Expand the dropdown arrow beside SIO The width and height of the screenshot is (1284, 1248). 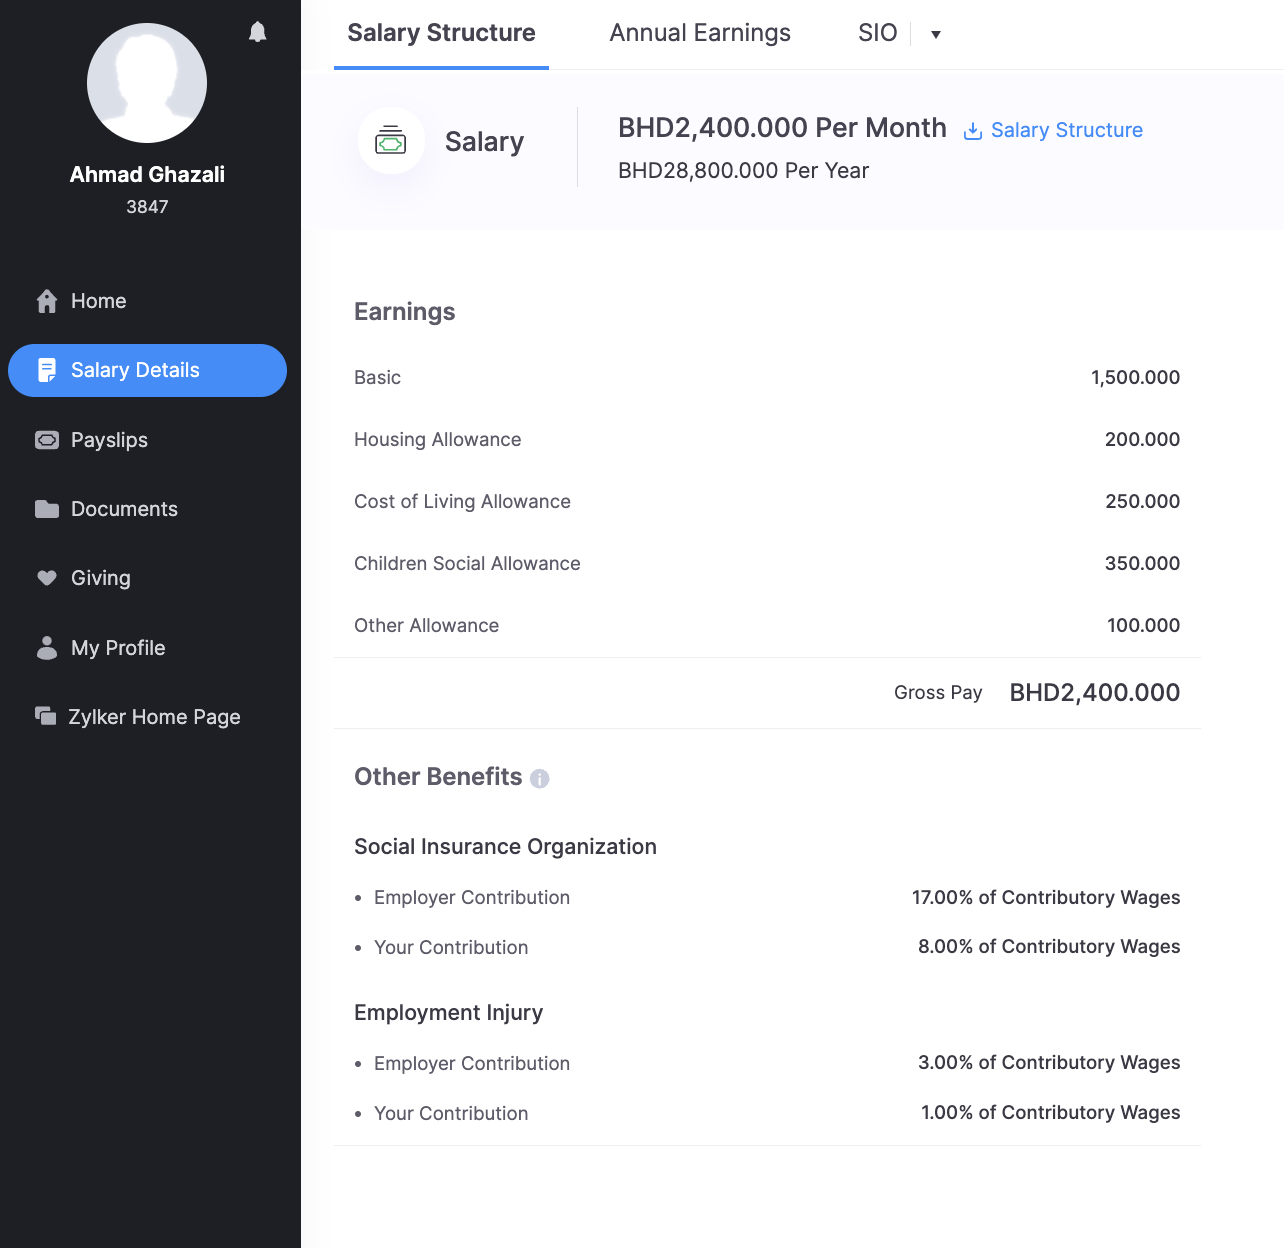click(x=936, y=34)
